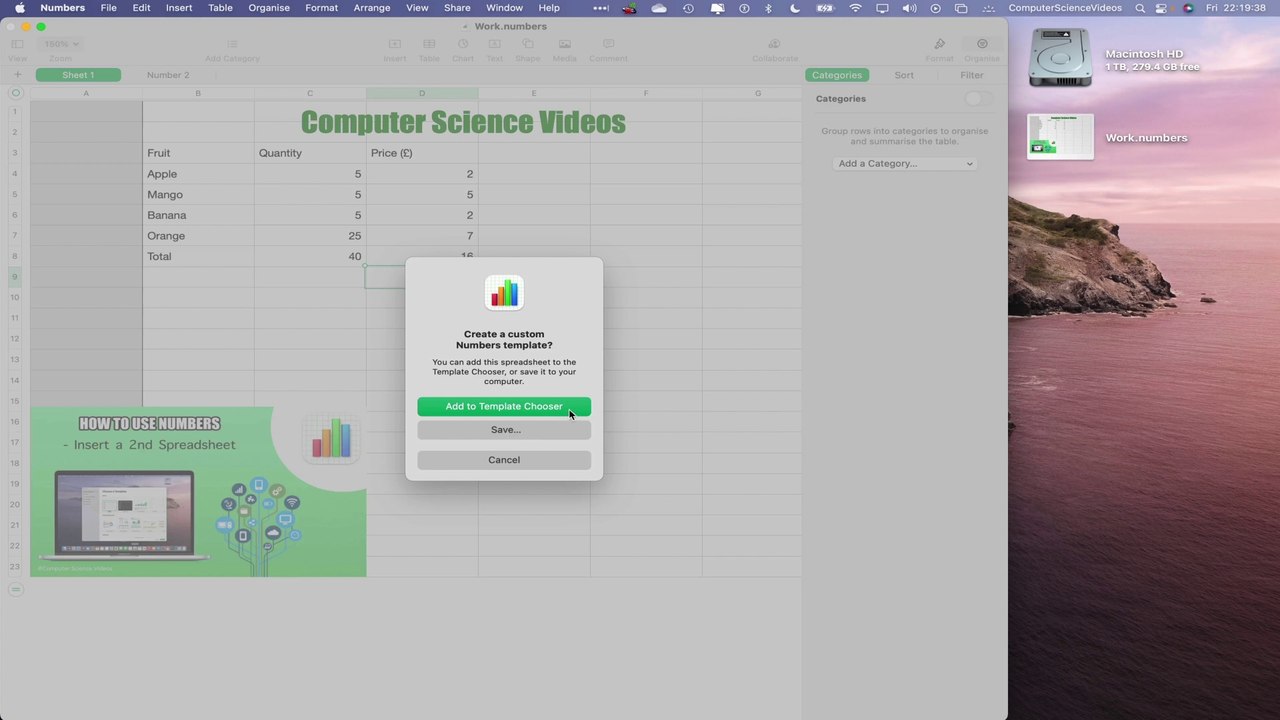The height and width of the screenshot is (720, 1280).
Task: Open the Insert menu in menu bar
Action: [179, 8]
